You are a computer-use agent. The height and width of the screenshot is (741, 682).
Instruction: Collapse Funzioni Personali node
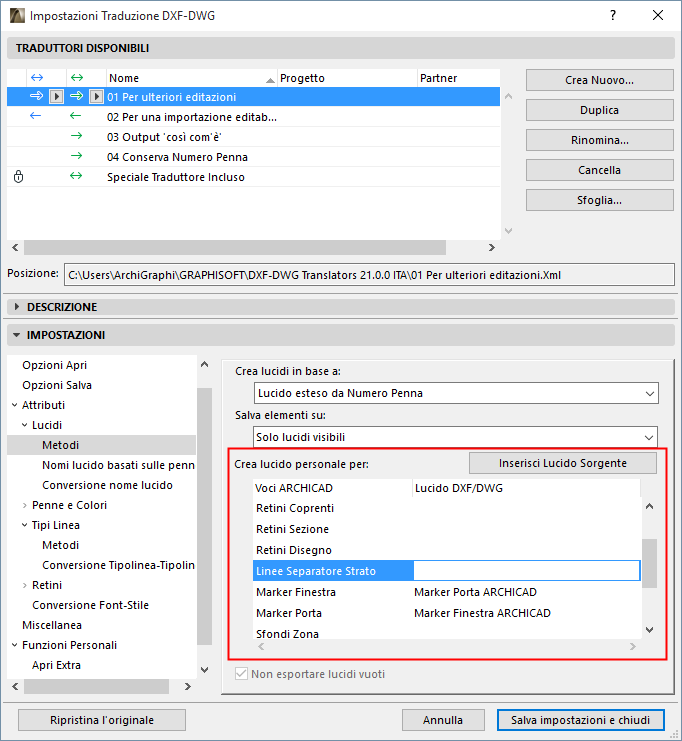coord(15,645)
